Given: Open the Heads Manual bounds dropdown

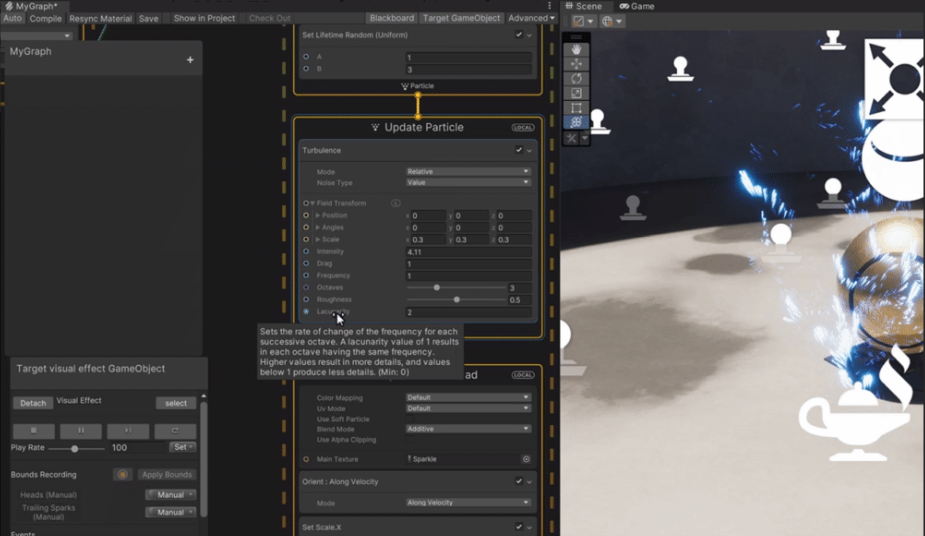Looking at the screenshot, I should [170, 495].
